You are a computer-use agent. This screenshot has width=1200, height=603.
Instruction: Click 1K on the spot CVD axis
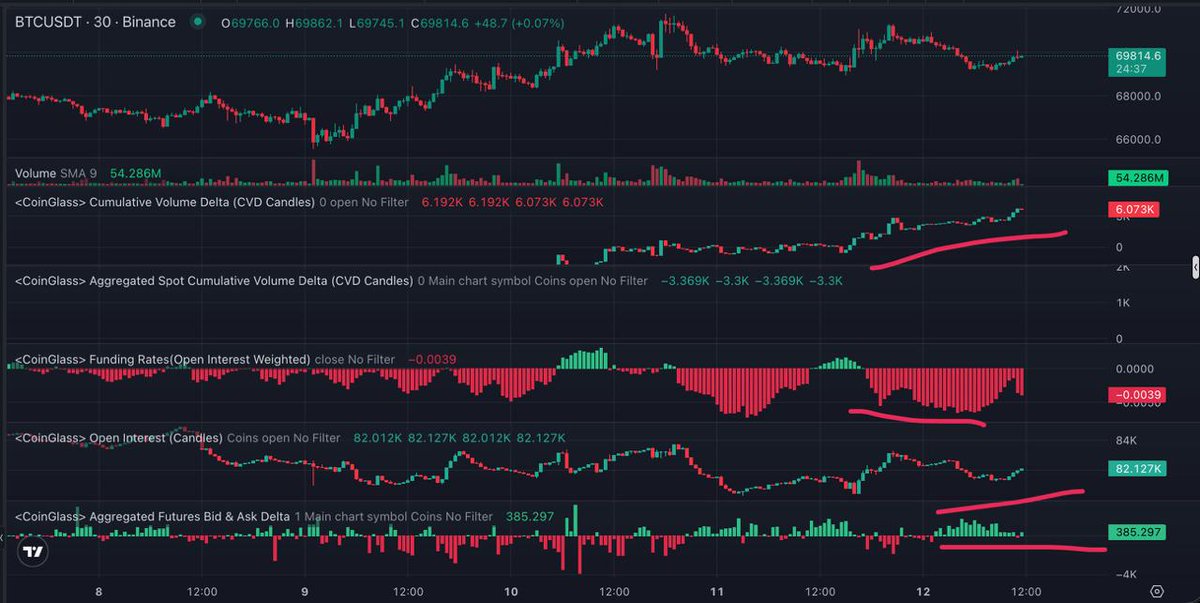pyautogui.click(x=1122, y=302)
